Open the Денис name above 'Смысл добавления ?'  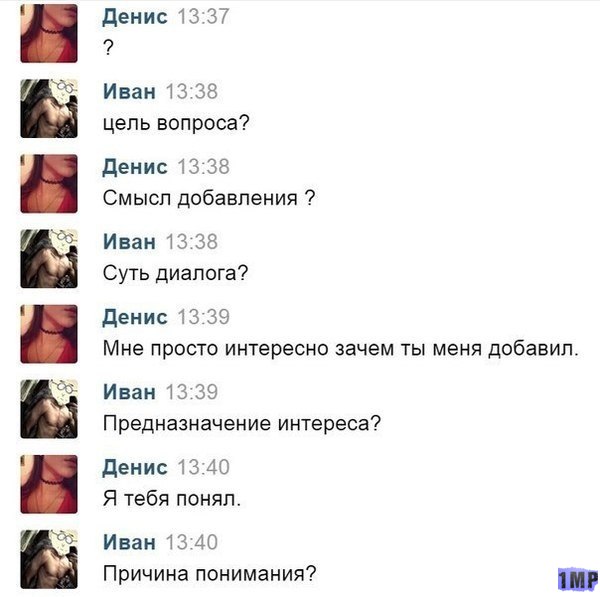click(135, 167)
